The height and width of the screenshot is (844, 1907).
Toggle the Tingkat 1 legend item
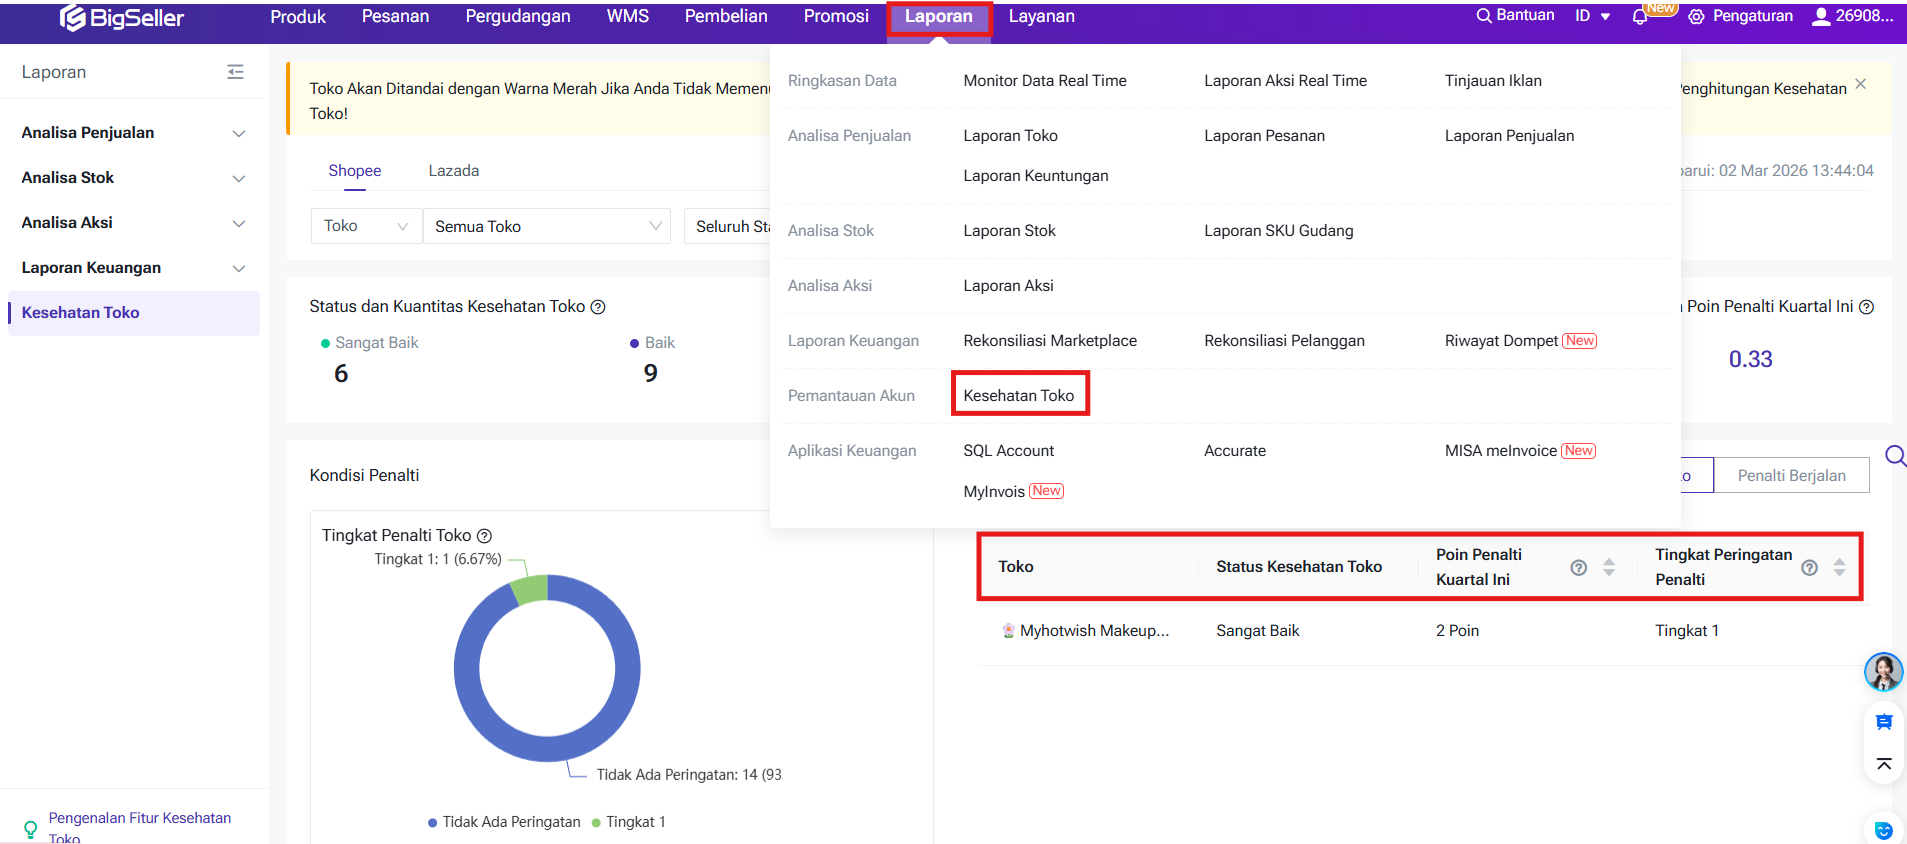628,822
